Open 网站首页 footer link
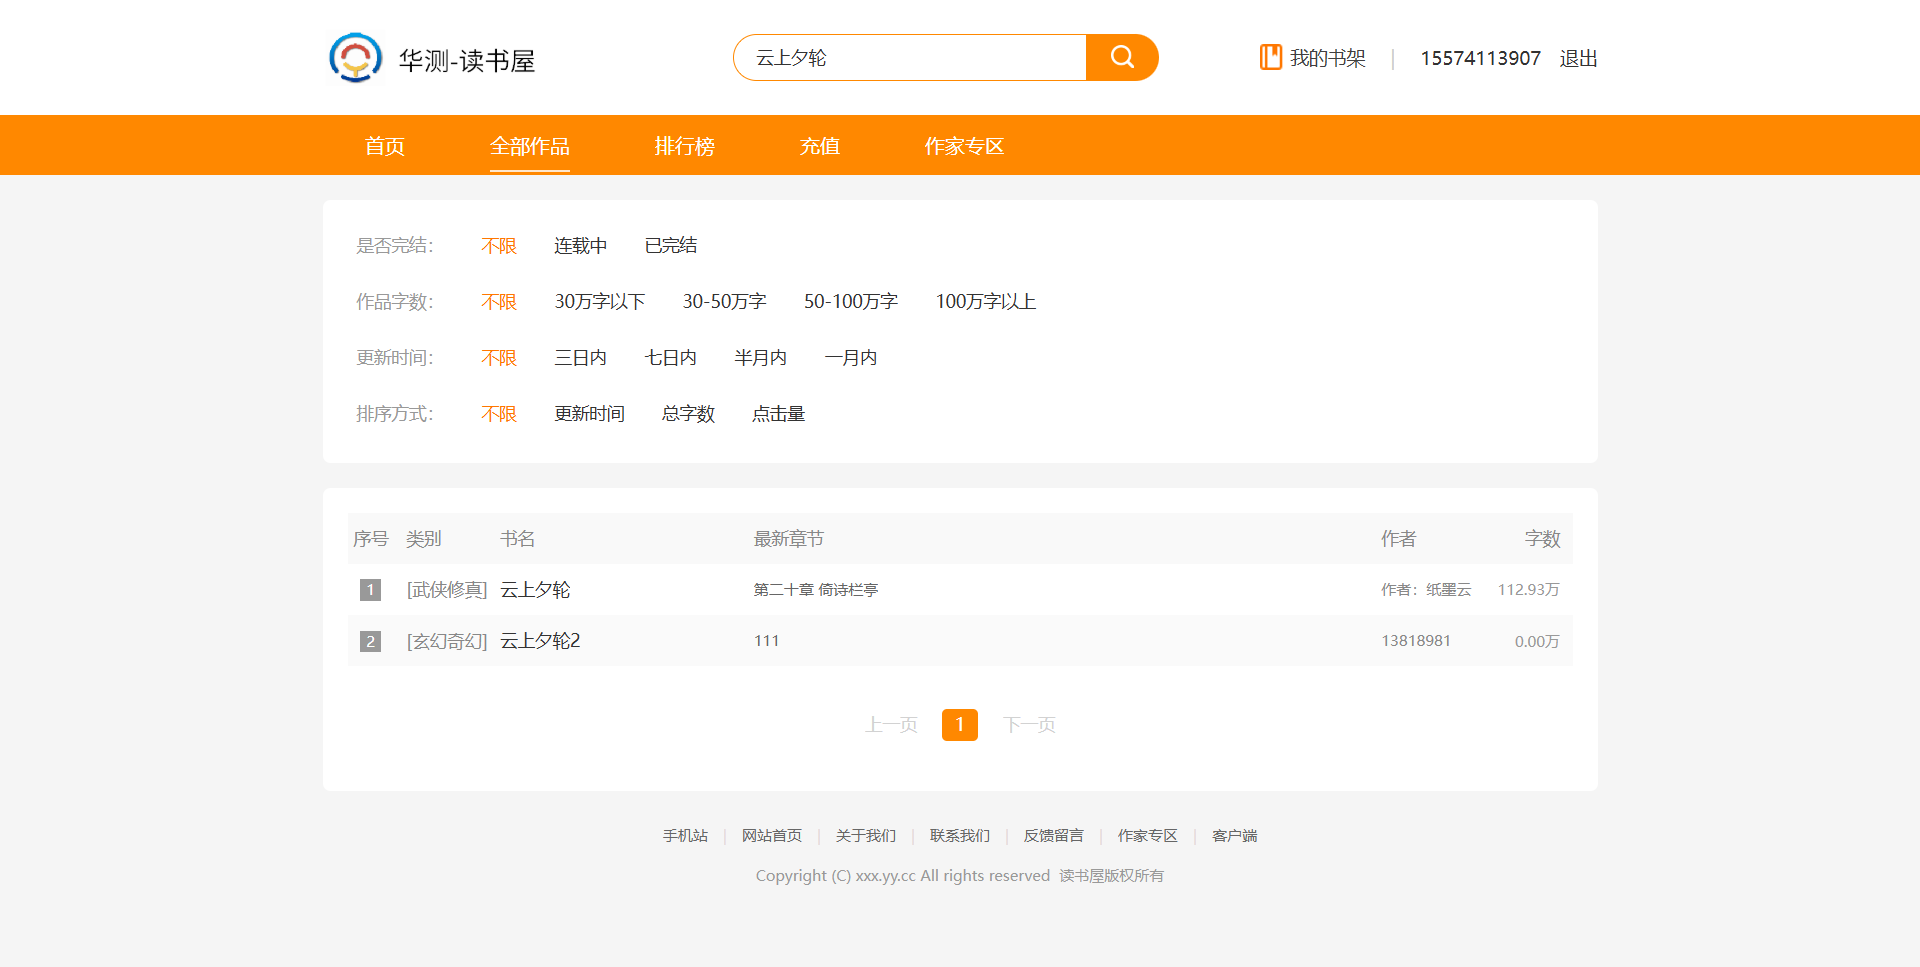The width and height of the screenshot is (1920, 967). (x=772, y=836)
